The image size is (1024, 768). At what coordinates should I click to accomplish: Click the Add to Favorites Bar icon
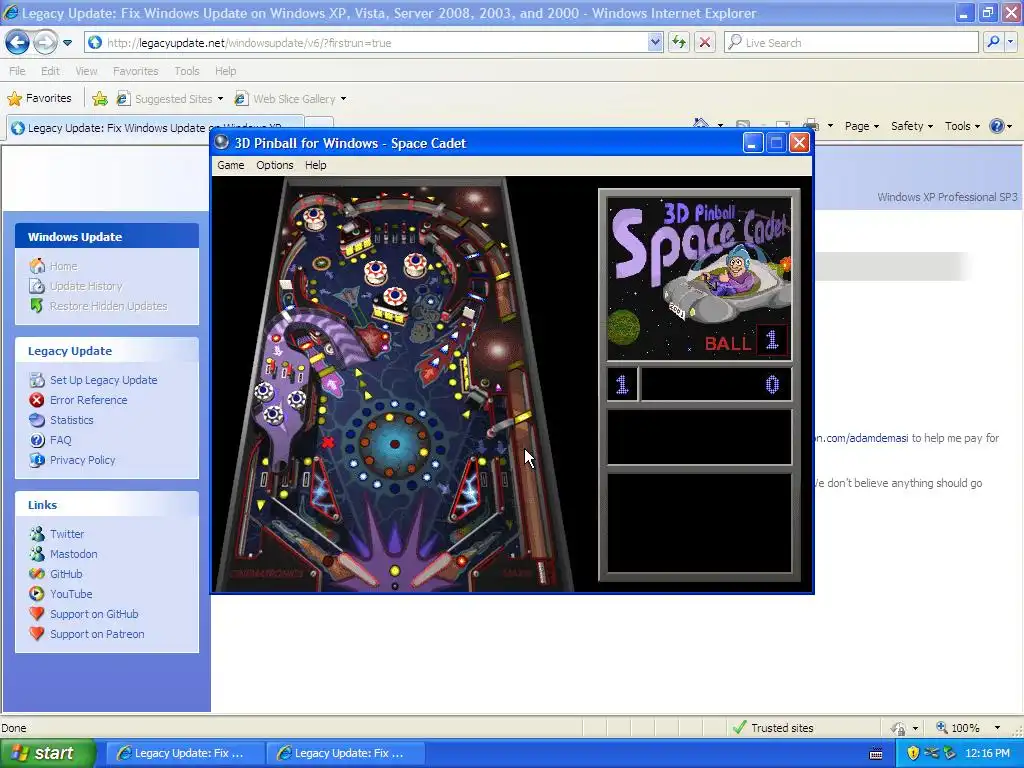(x=100, y=99)
